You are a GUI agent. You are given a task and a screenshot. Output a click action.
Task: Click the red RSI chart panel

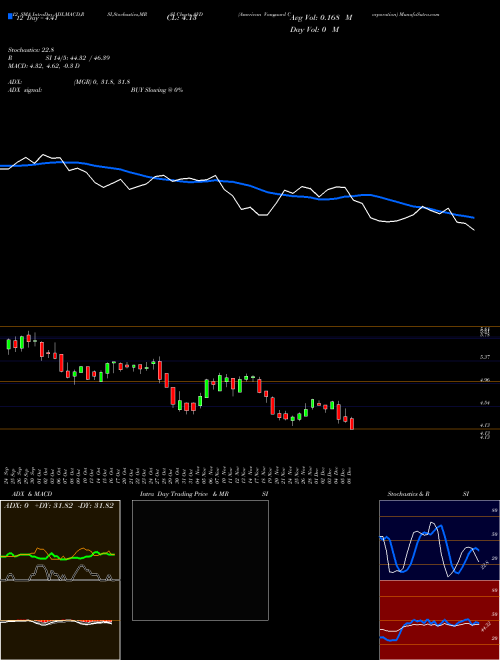click(439, 620)
